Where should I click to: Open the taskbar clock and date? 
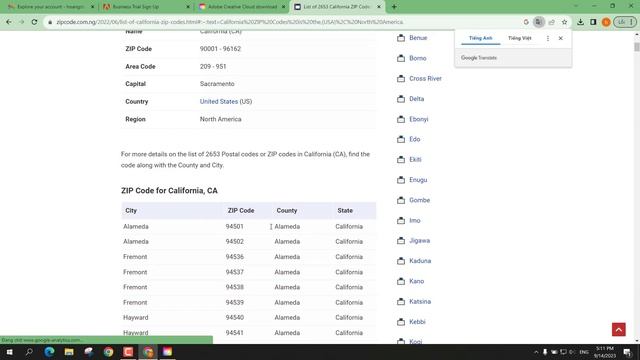pyautogui.click(x=604, y=352)
